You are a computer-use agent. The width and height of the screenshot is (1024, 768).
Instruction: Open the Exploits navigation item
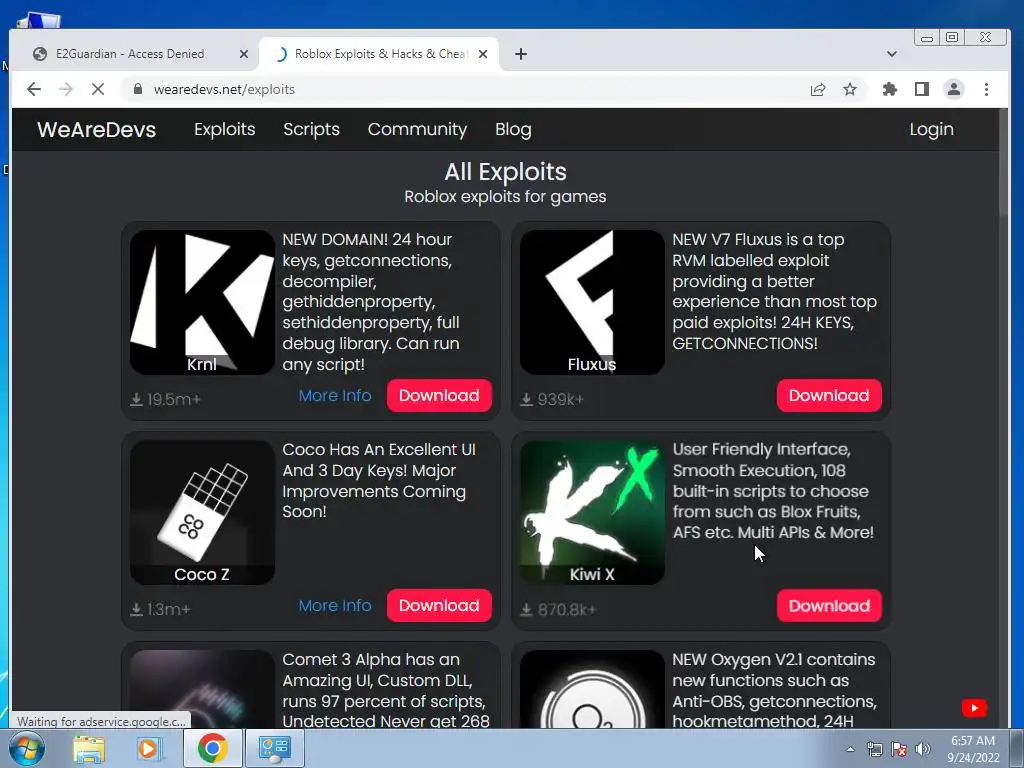click(x=225, y=129)
